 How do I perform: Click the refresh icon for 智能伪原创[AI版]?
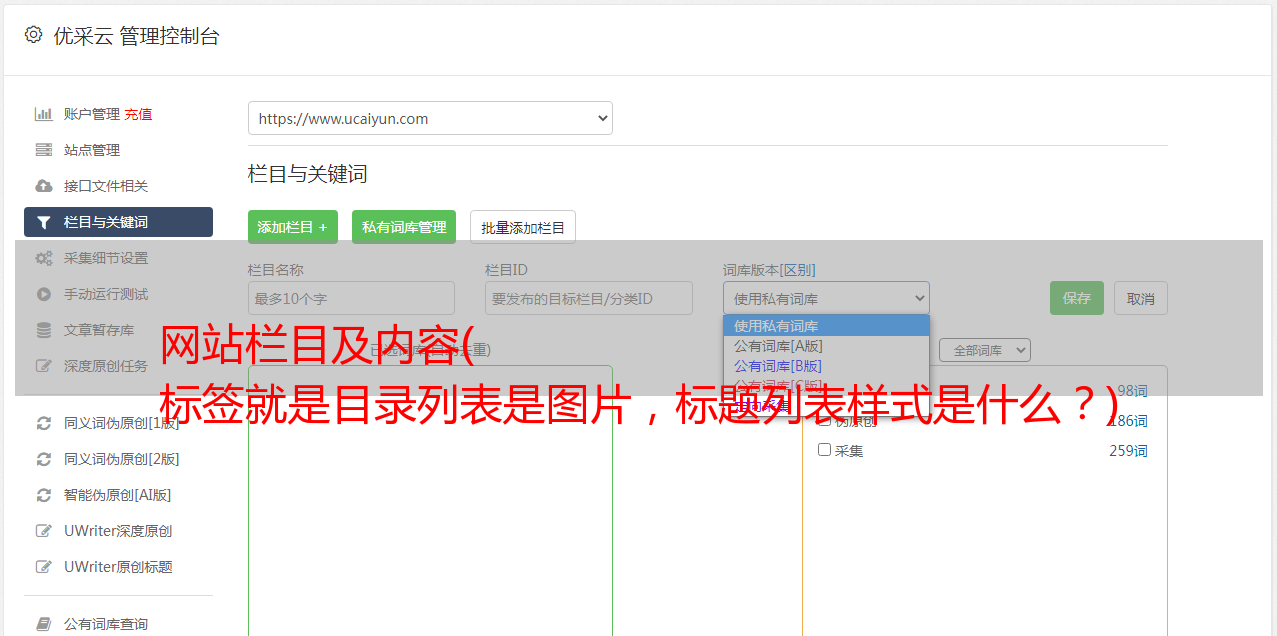(44, 495)
